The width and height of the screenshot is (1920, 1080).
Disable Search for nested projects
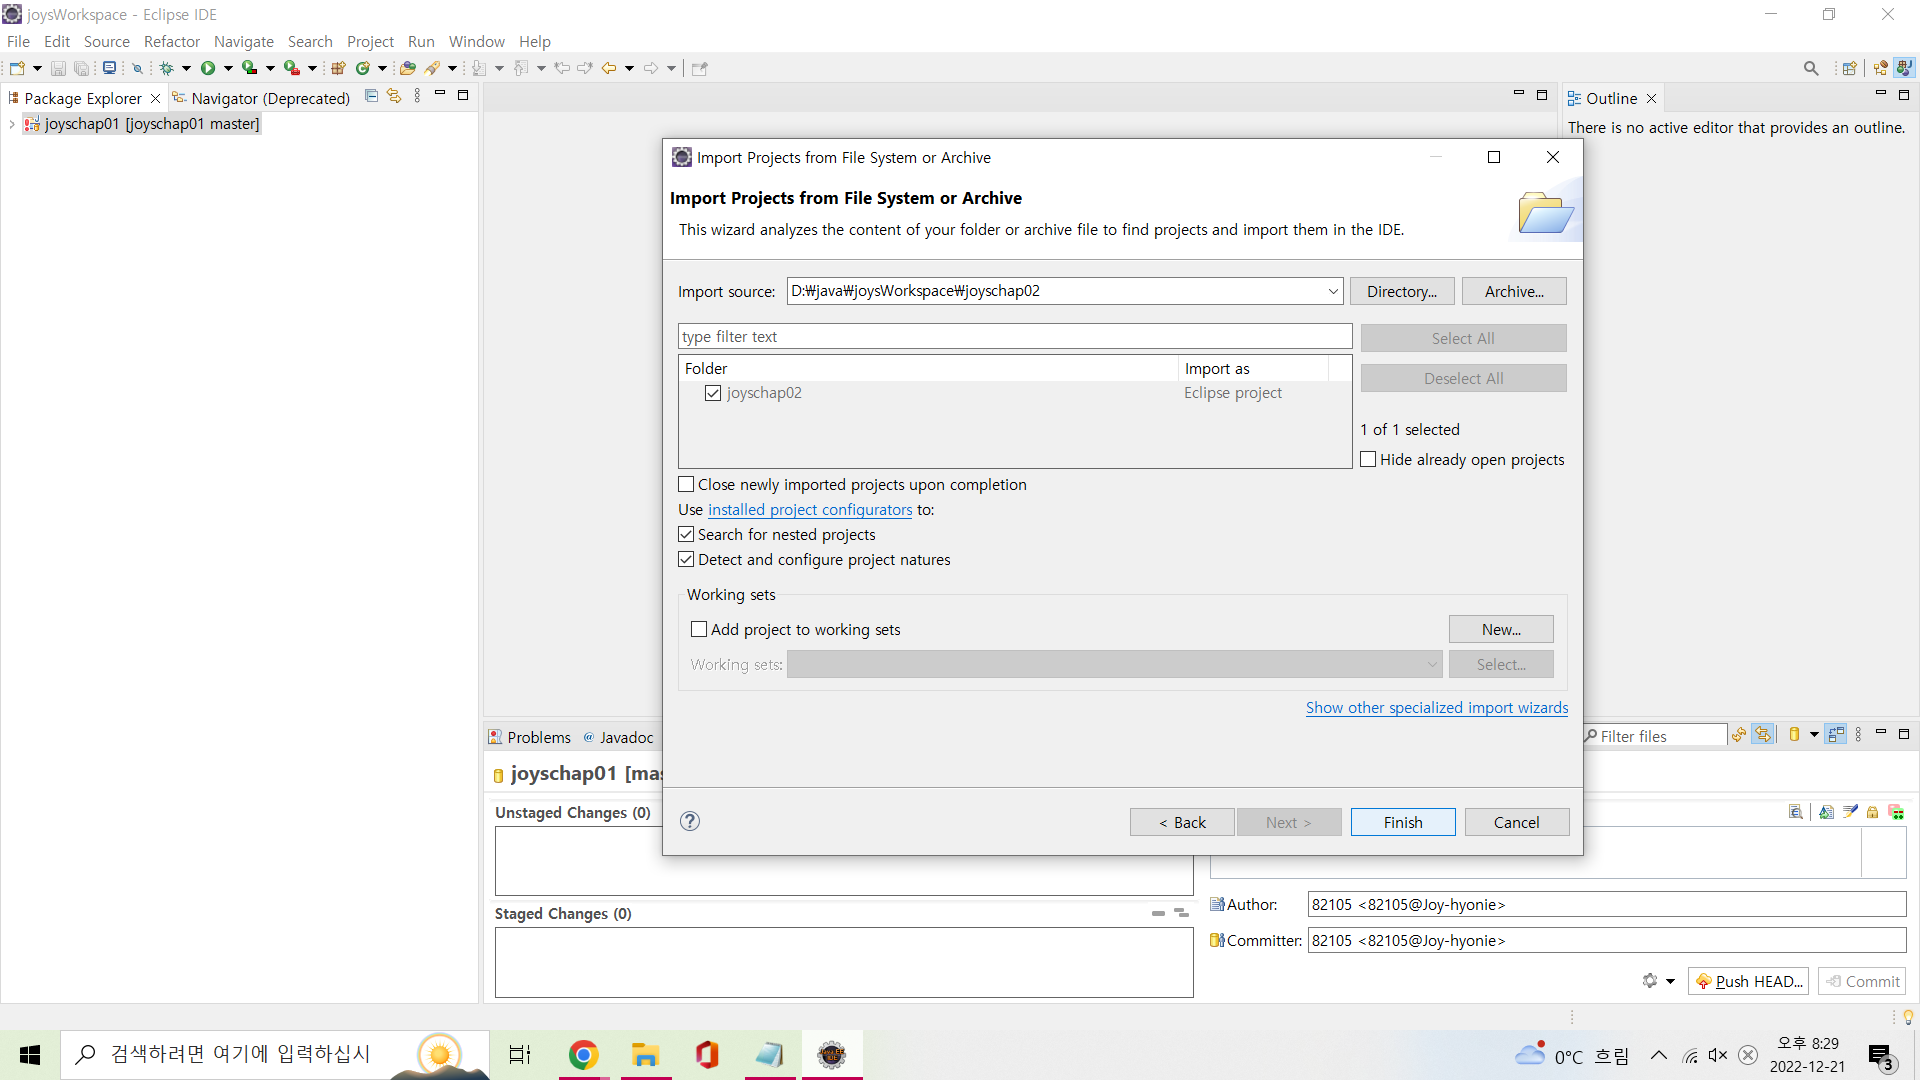(x=686, y=534)
